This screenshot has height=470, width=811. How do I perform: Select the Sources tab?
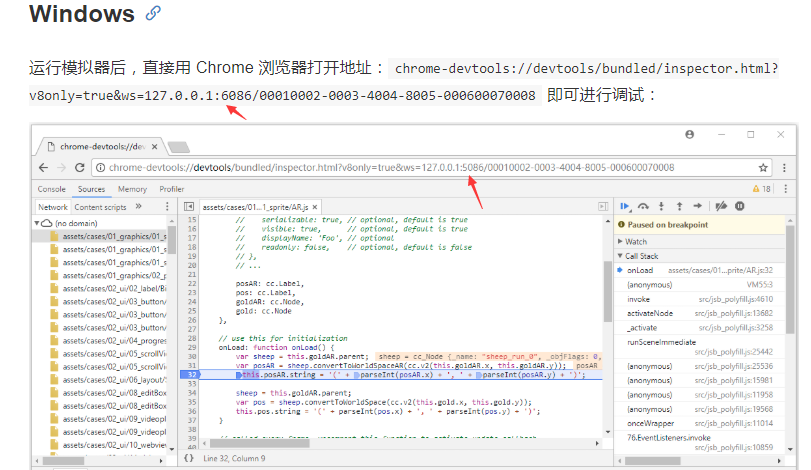(x=92, y=189)
